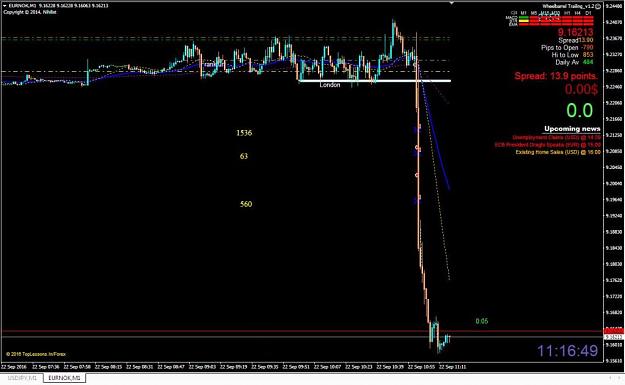Select the Unemployment Claims (USD) news line

556,138
